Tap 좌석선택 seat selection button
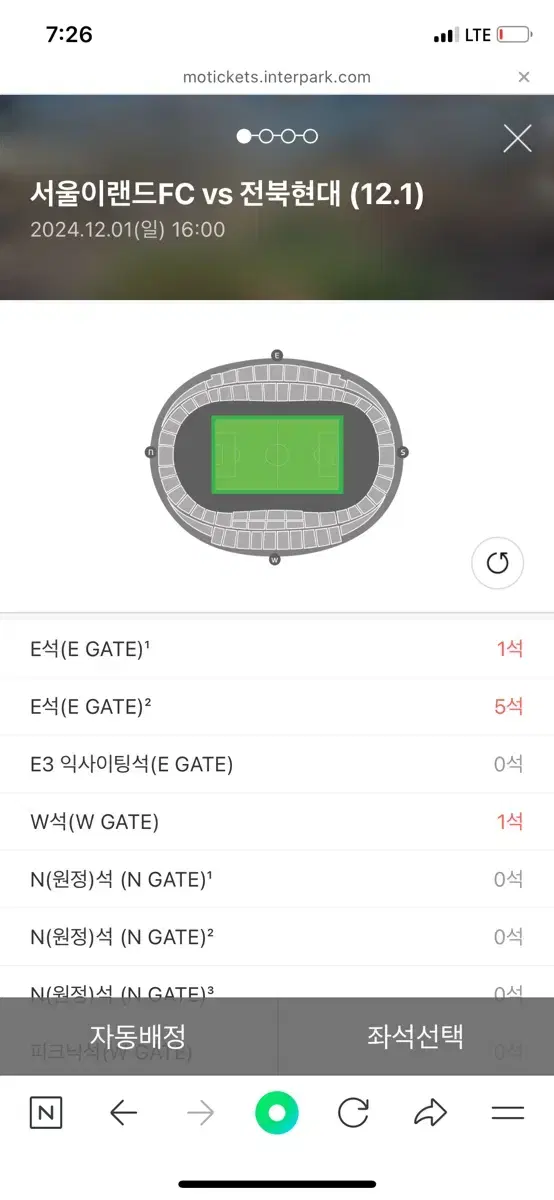The height and width of the screenshot is (1200, 554). coord(416,1036)
